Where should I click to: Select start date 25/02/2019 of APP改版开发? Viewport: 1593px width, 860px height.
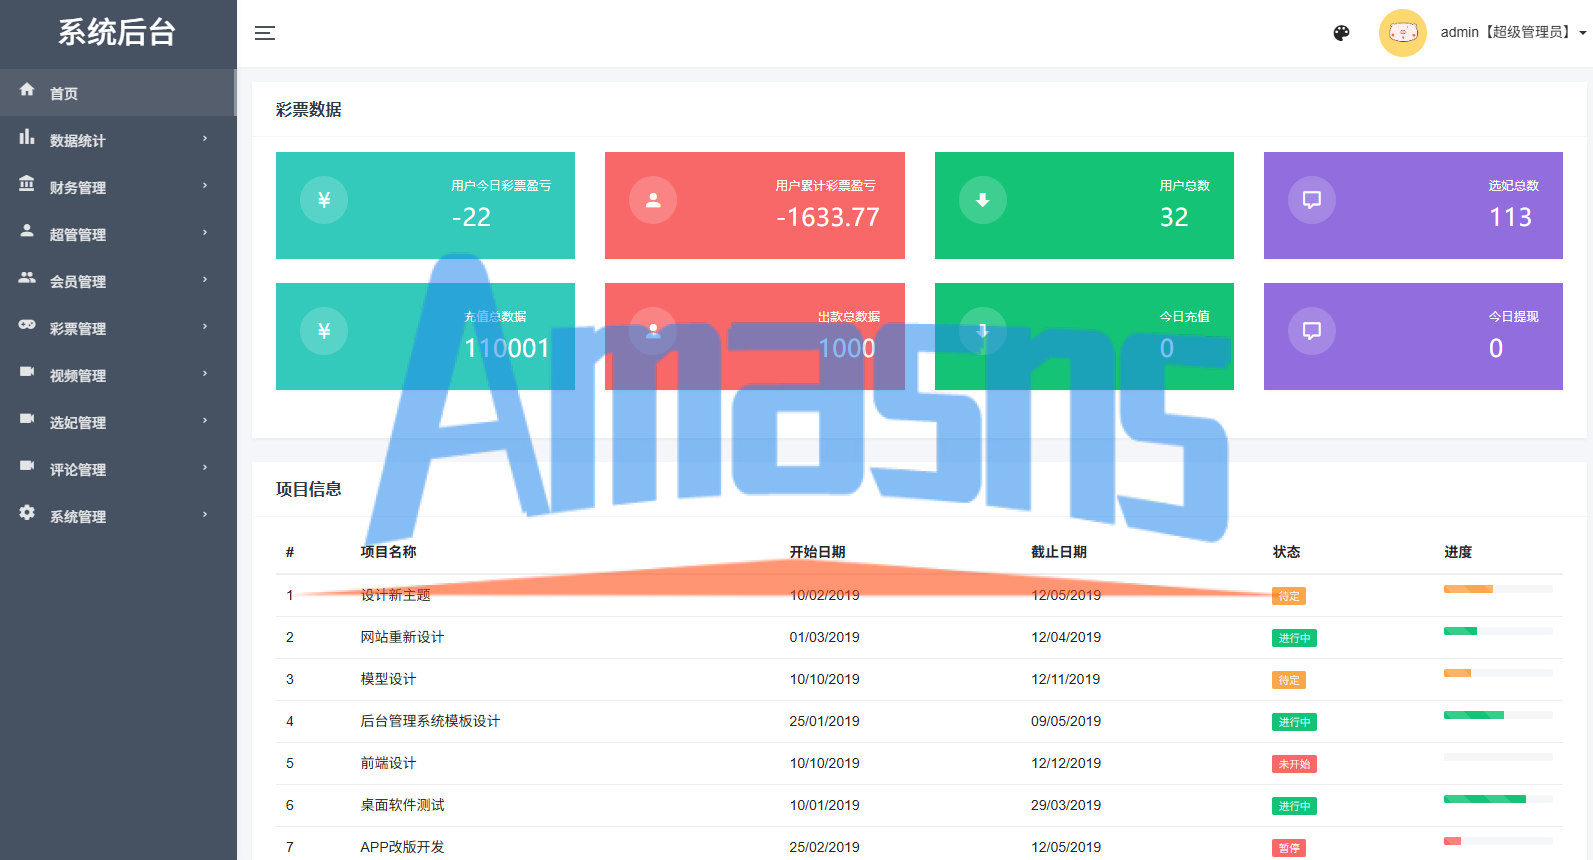(x=824, y=847)
